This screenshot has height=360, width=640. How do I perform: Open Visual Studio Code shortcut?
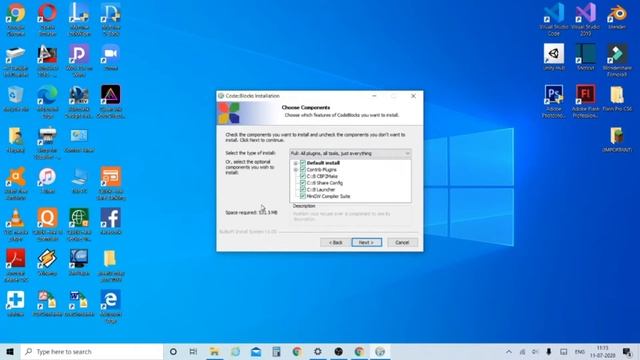pos(553,20)
